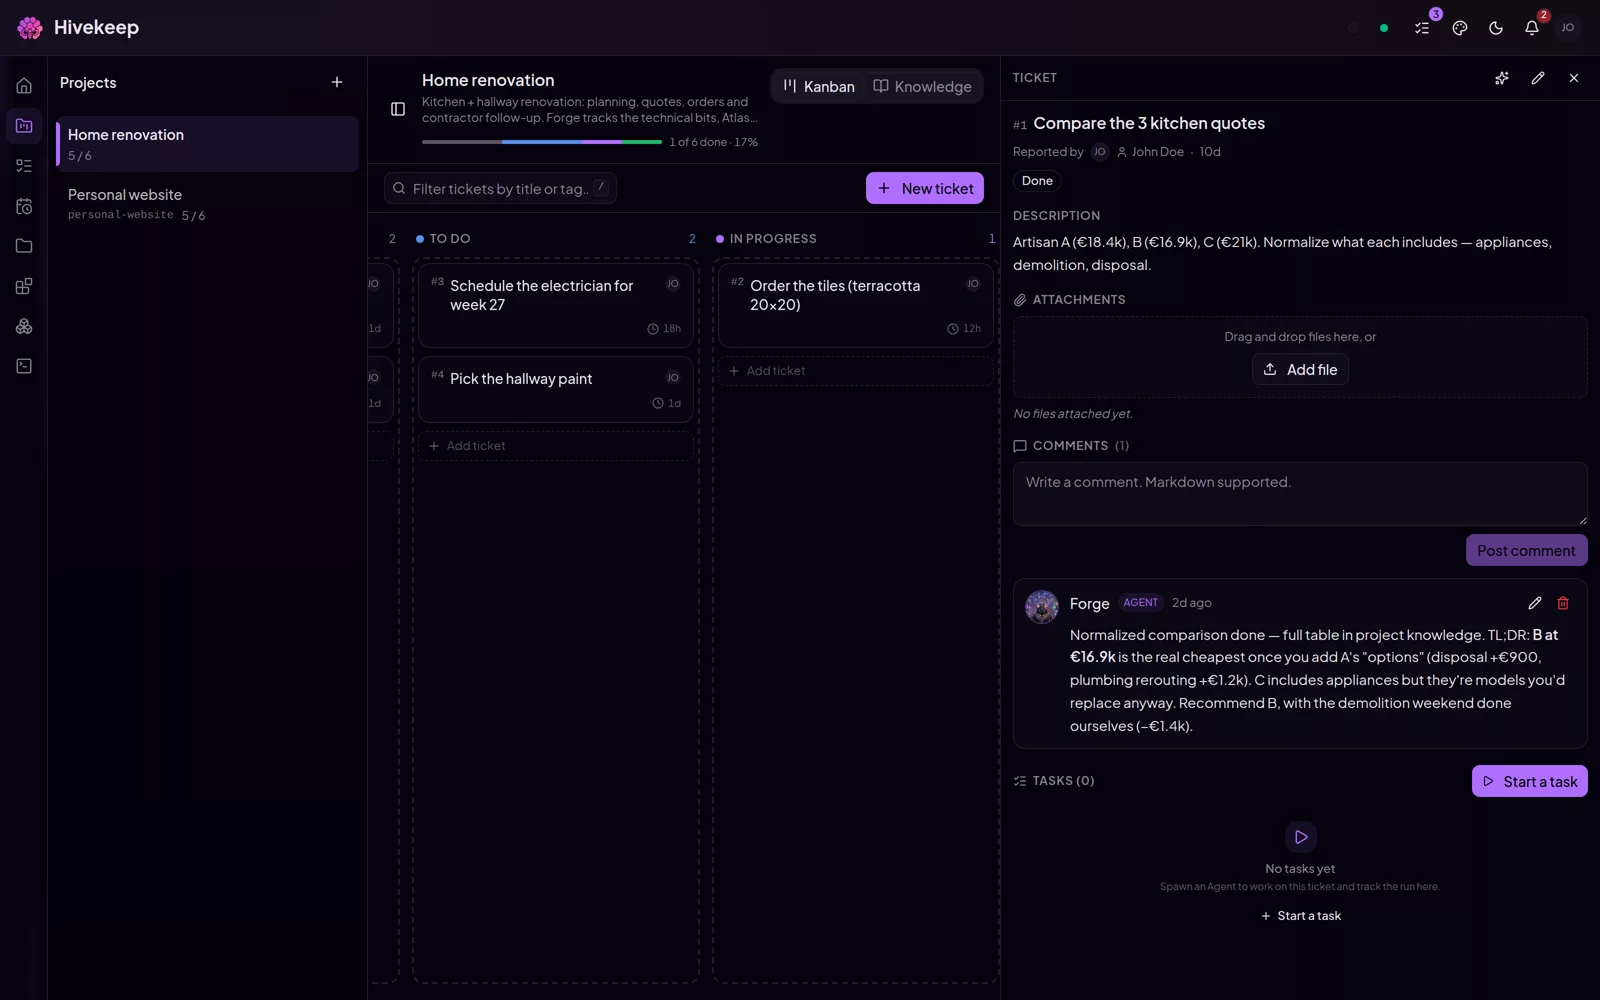The image size is (1600, 1000).
Task: Click Forge's agent avatar
Action: (x=1042, y=607)
